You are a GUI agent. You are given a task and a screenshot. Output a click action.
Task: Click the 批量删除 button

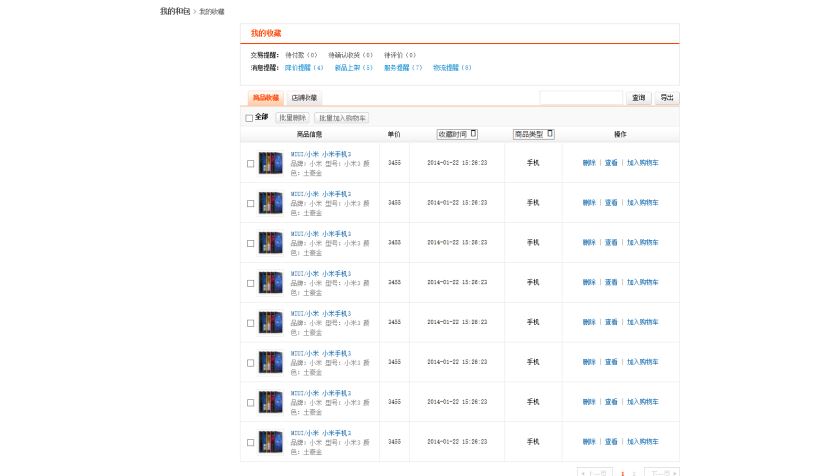coord(292,118)
